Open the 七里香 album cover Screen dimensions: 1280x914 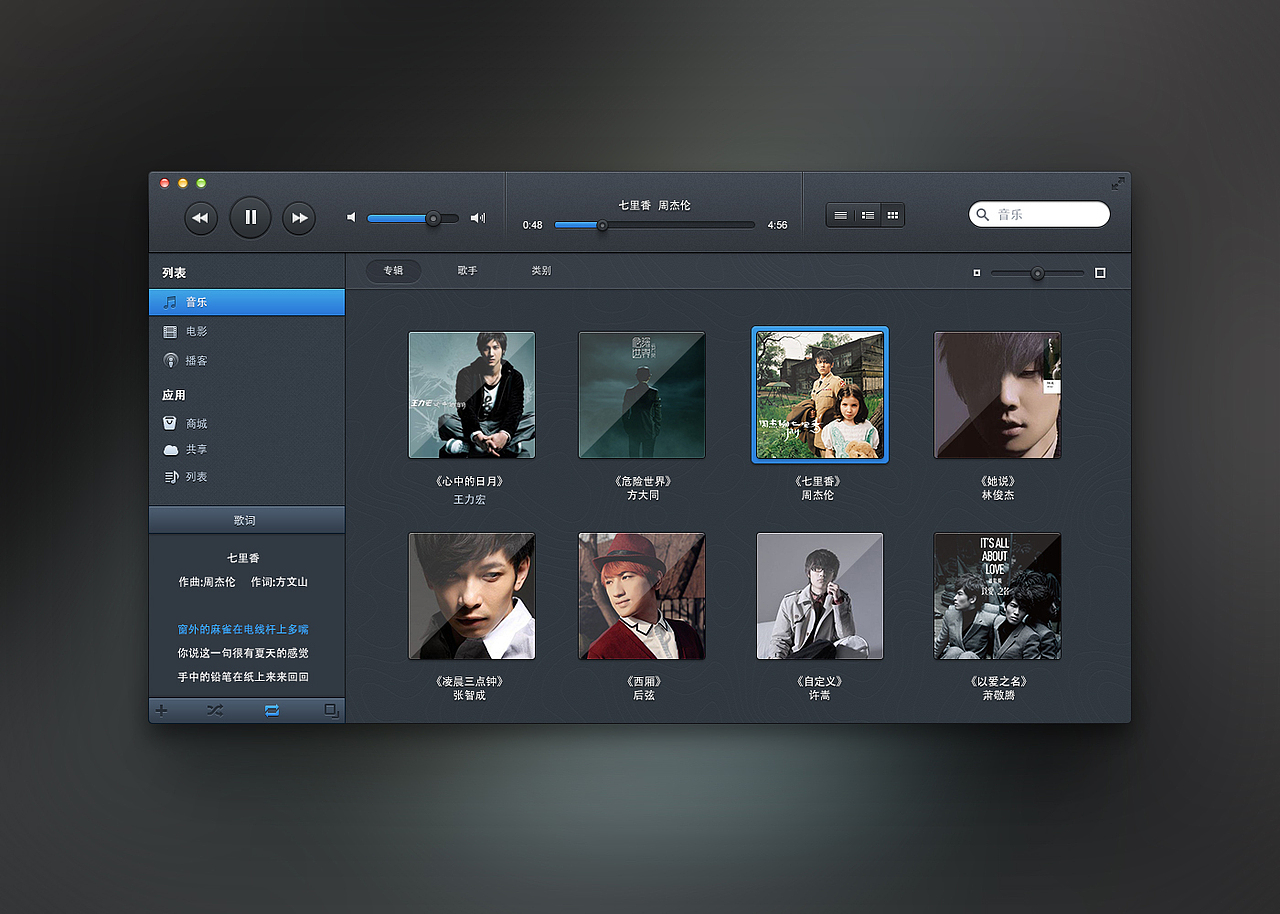click(x=820, y=395)
